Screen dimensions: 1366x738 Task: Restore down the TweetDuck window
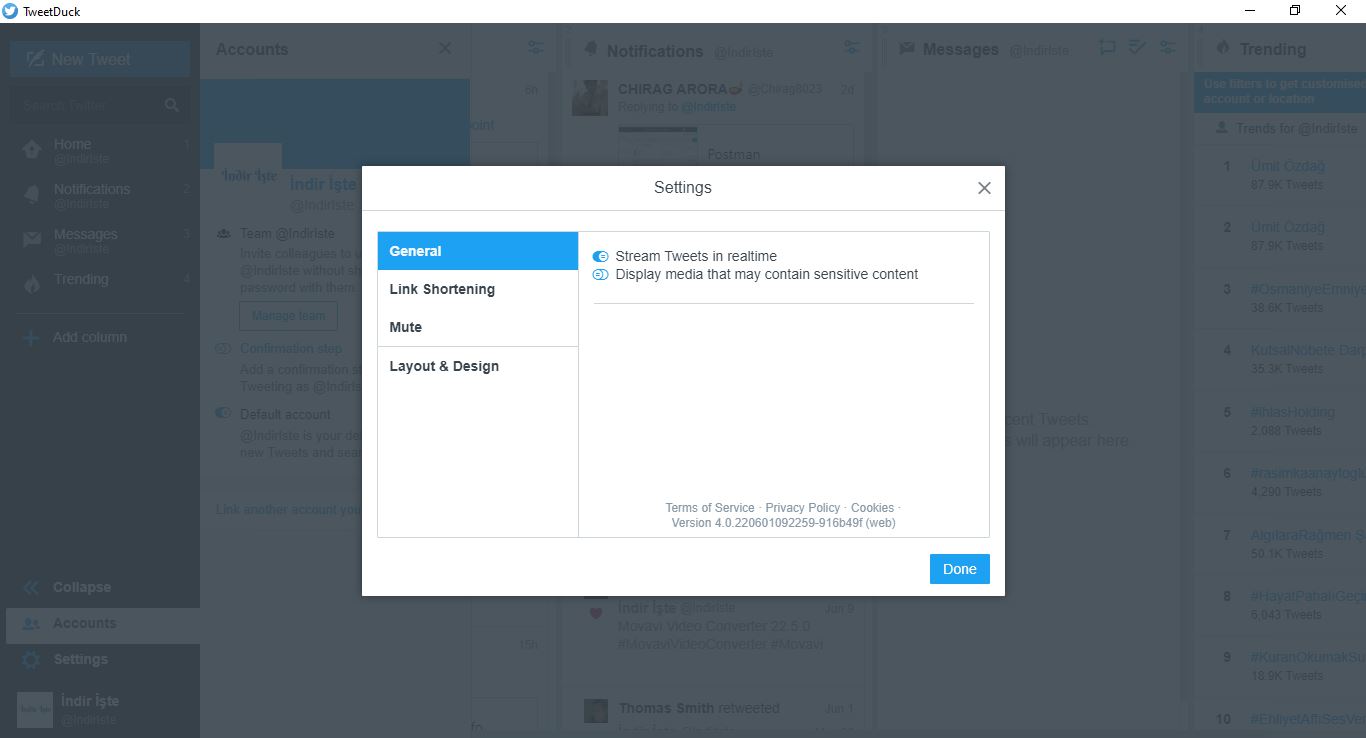[x=1296, y=11]
